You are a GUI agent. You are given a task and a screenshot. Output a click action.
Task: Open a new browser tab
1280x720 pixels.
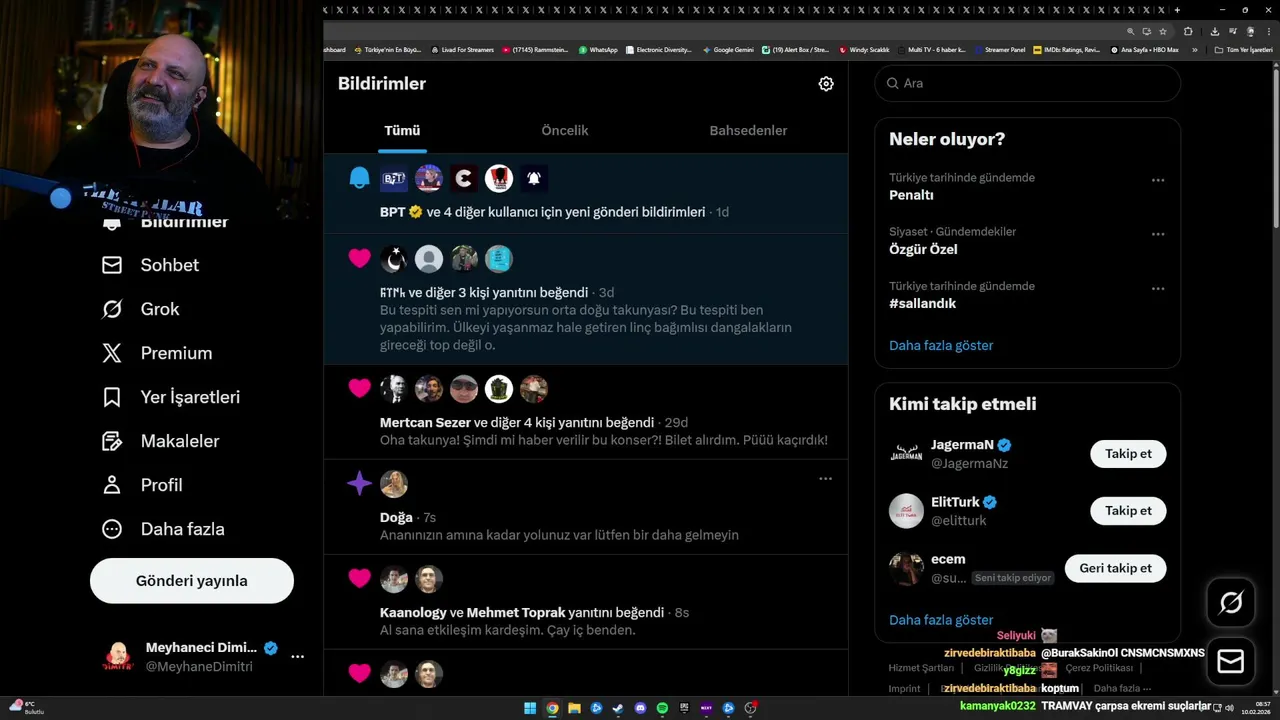(1177, 9)
